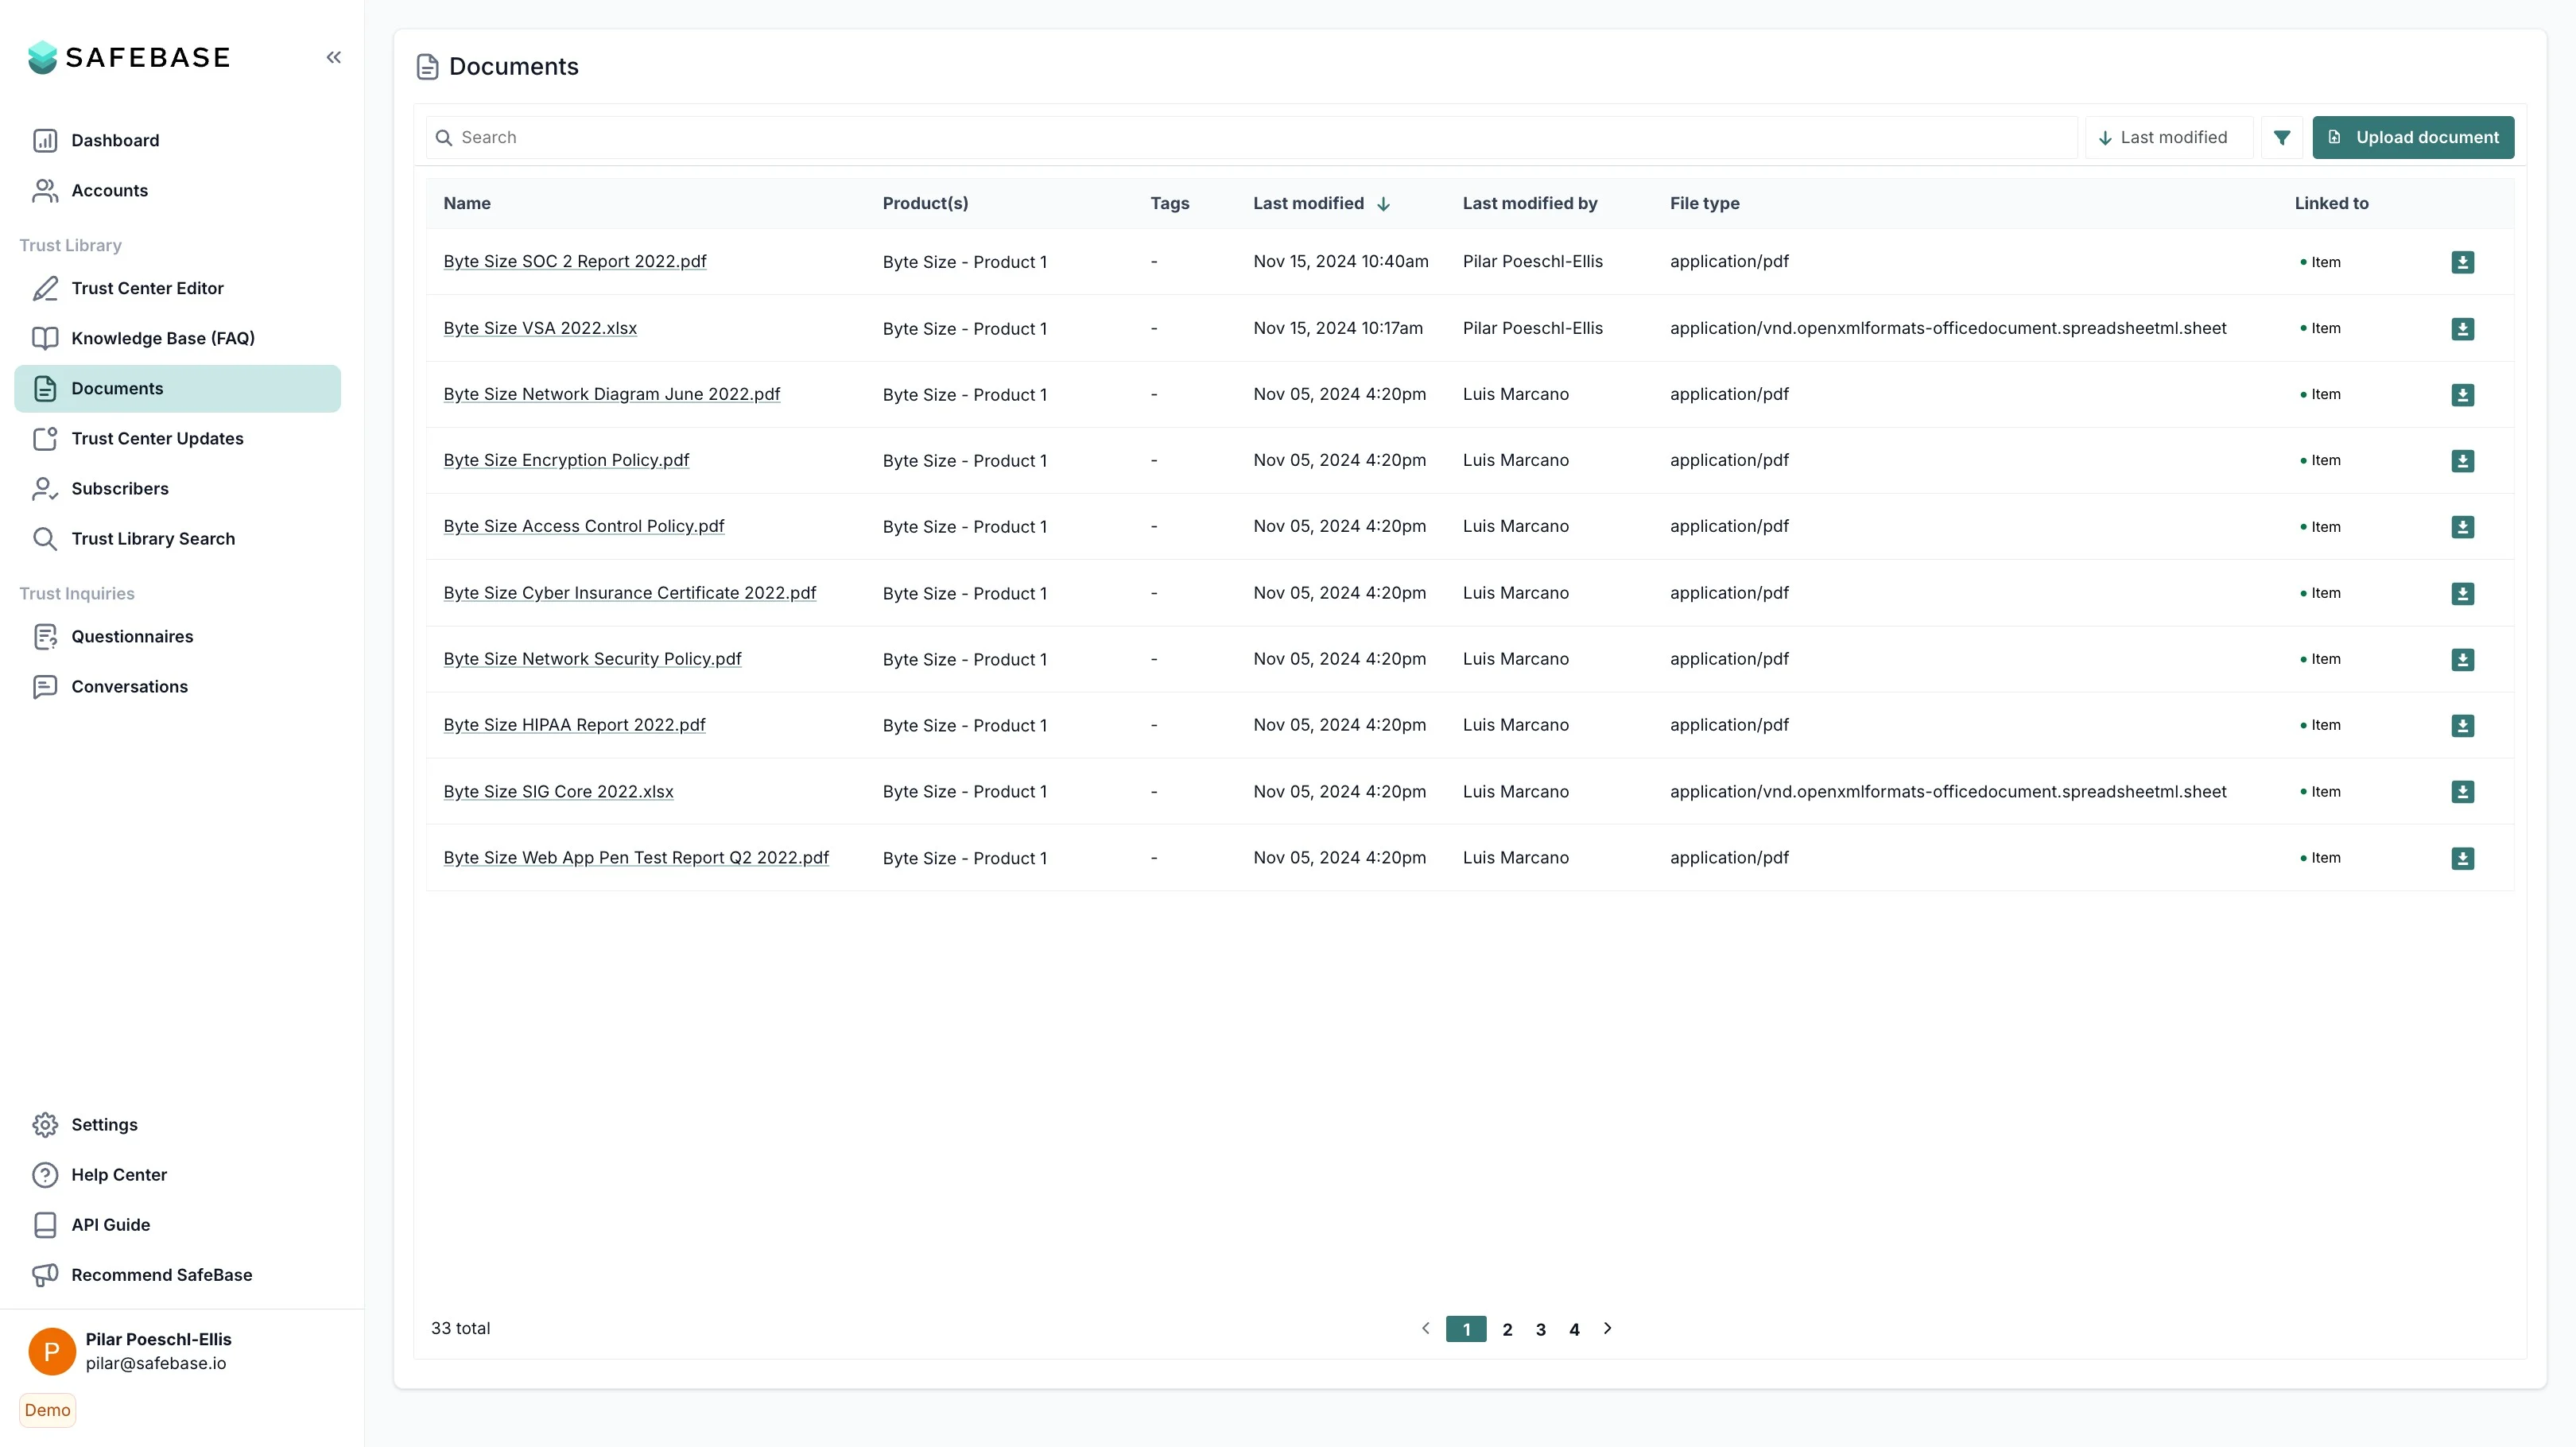The width and height of the screenshot is (2576, 1447).
Task: Open Byte Size Network Security Policy.pdf link
Action: (592, 659)
